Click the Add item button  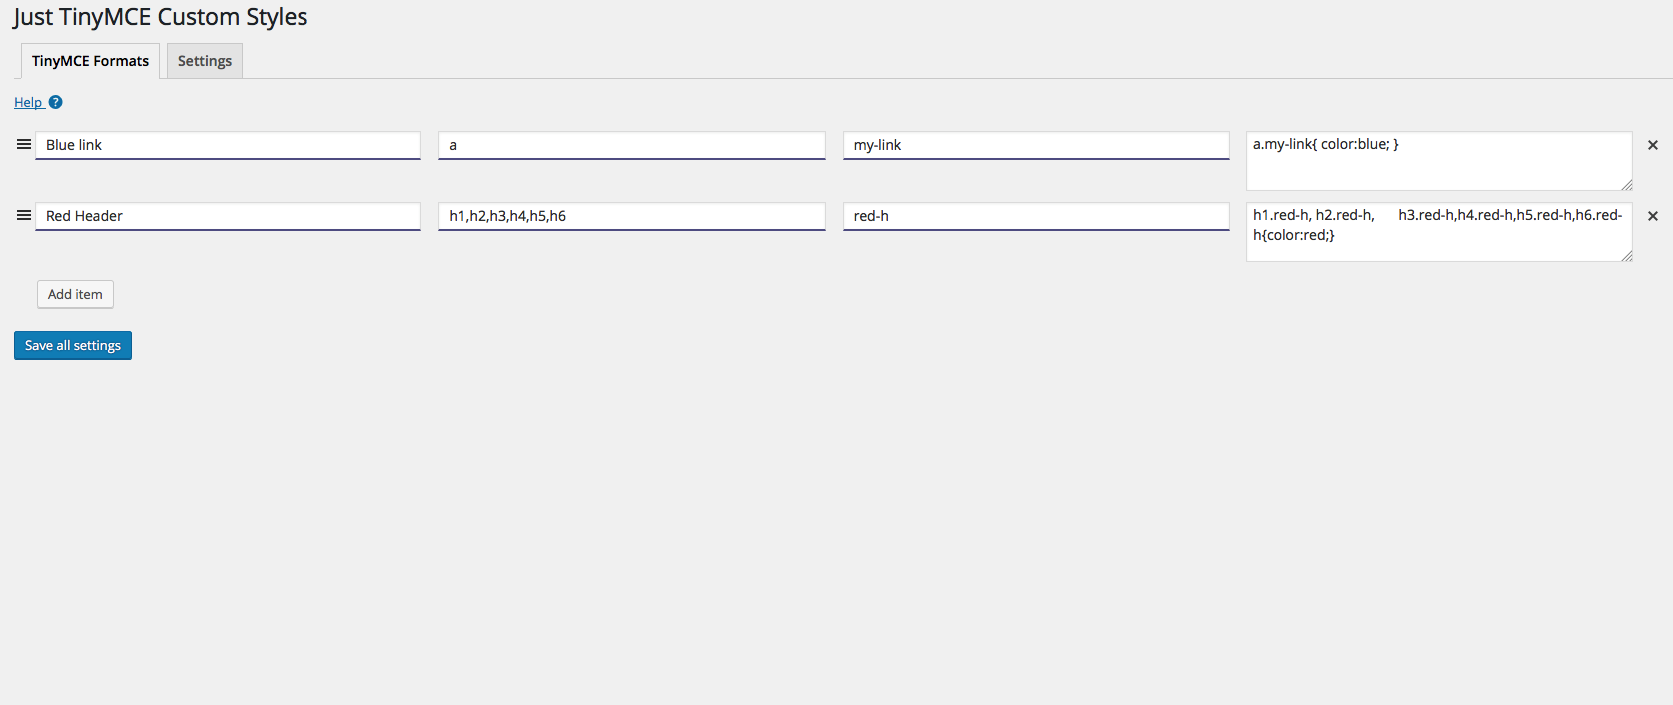(75, 294)
